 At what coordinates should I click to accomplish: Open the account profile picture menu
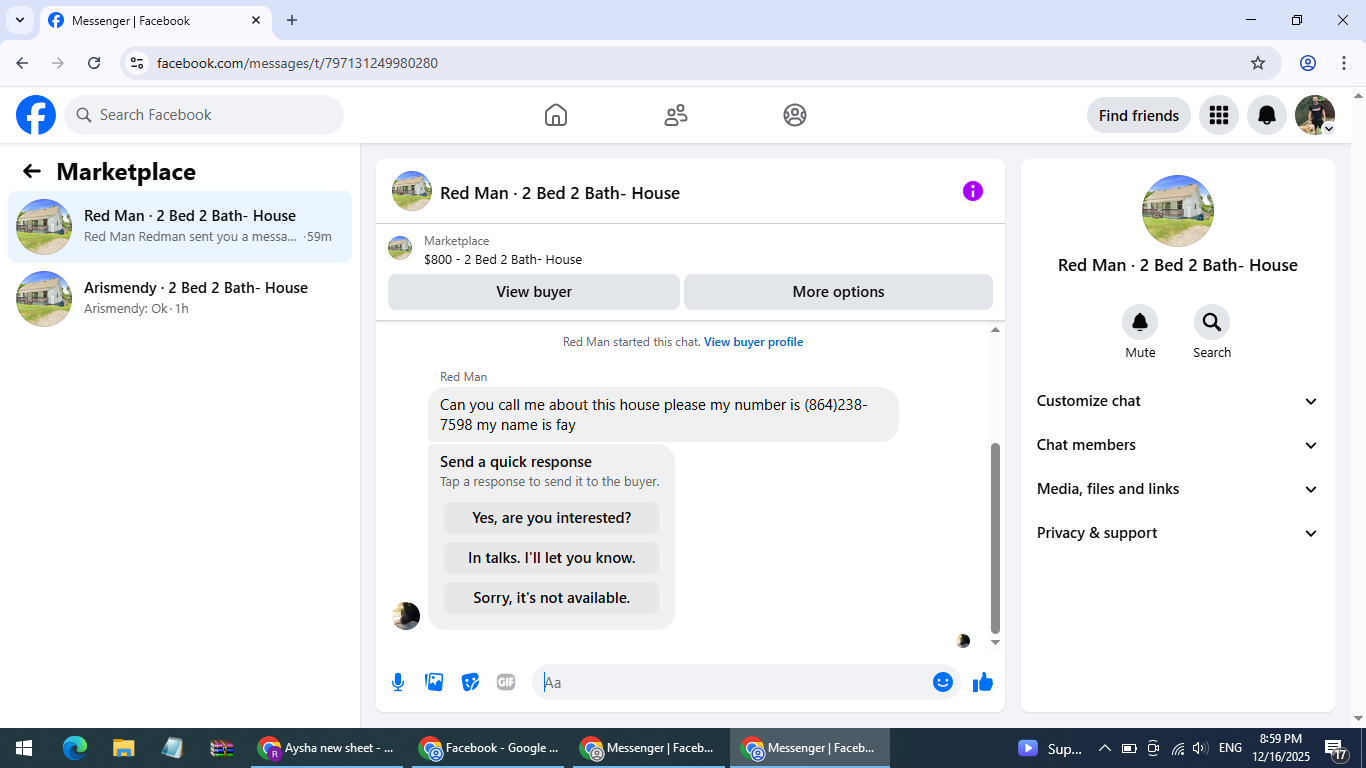coord(1315,115)
